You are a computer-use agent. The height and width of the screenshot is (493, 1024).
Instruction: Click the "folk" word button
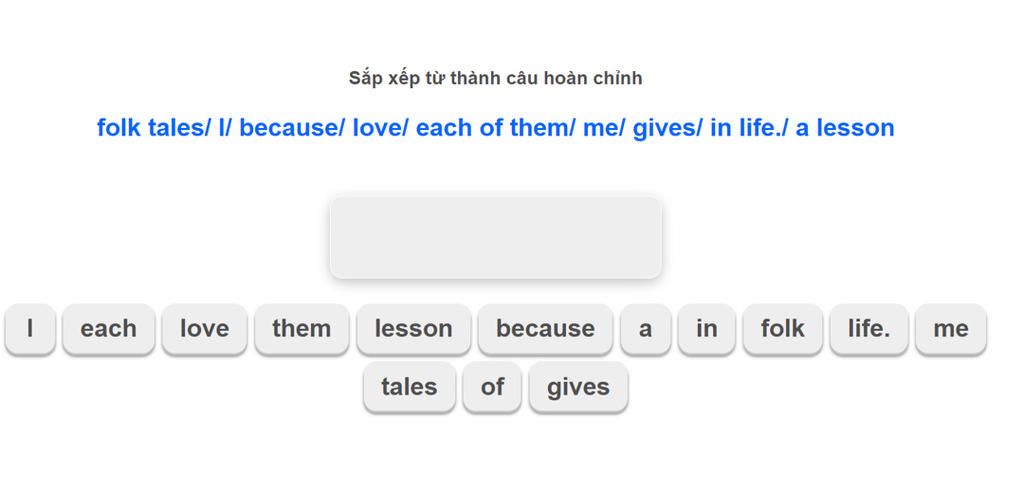click(x=782, y=329)
